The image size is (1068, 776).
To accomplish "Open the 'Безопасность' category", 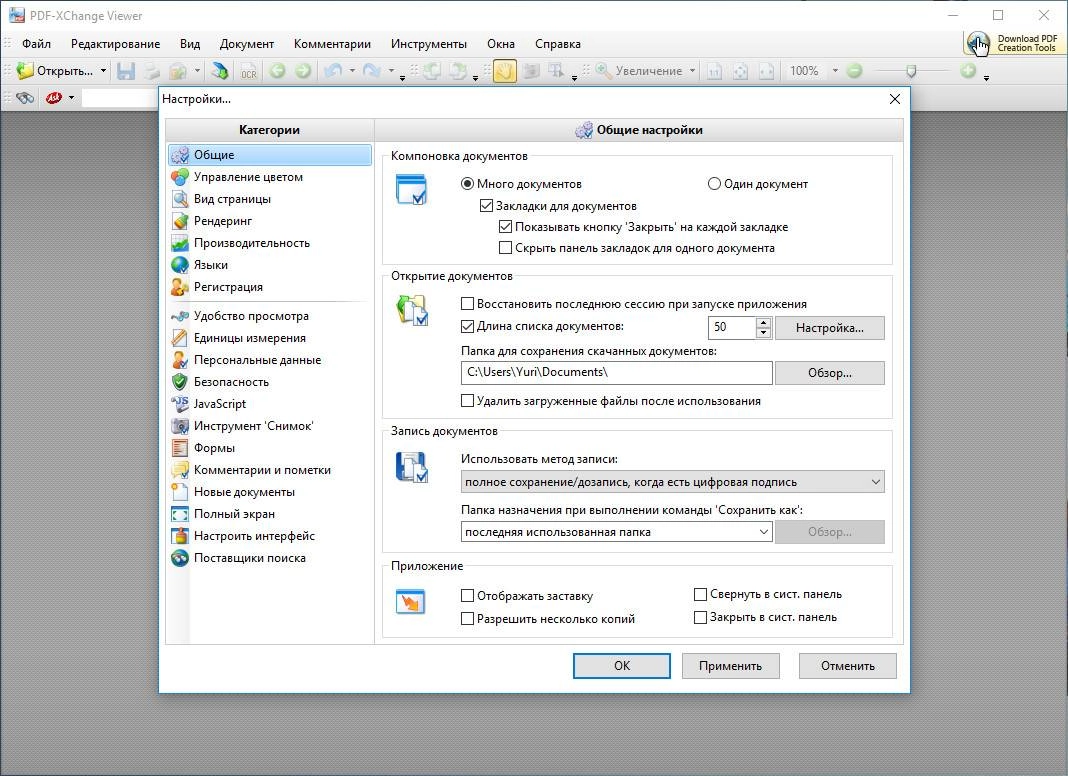I will point(270,382).
